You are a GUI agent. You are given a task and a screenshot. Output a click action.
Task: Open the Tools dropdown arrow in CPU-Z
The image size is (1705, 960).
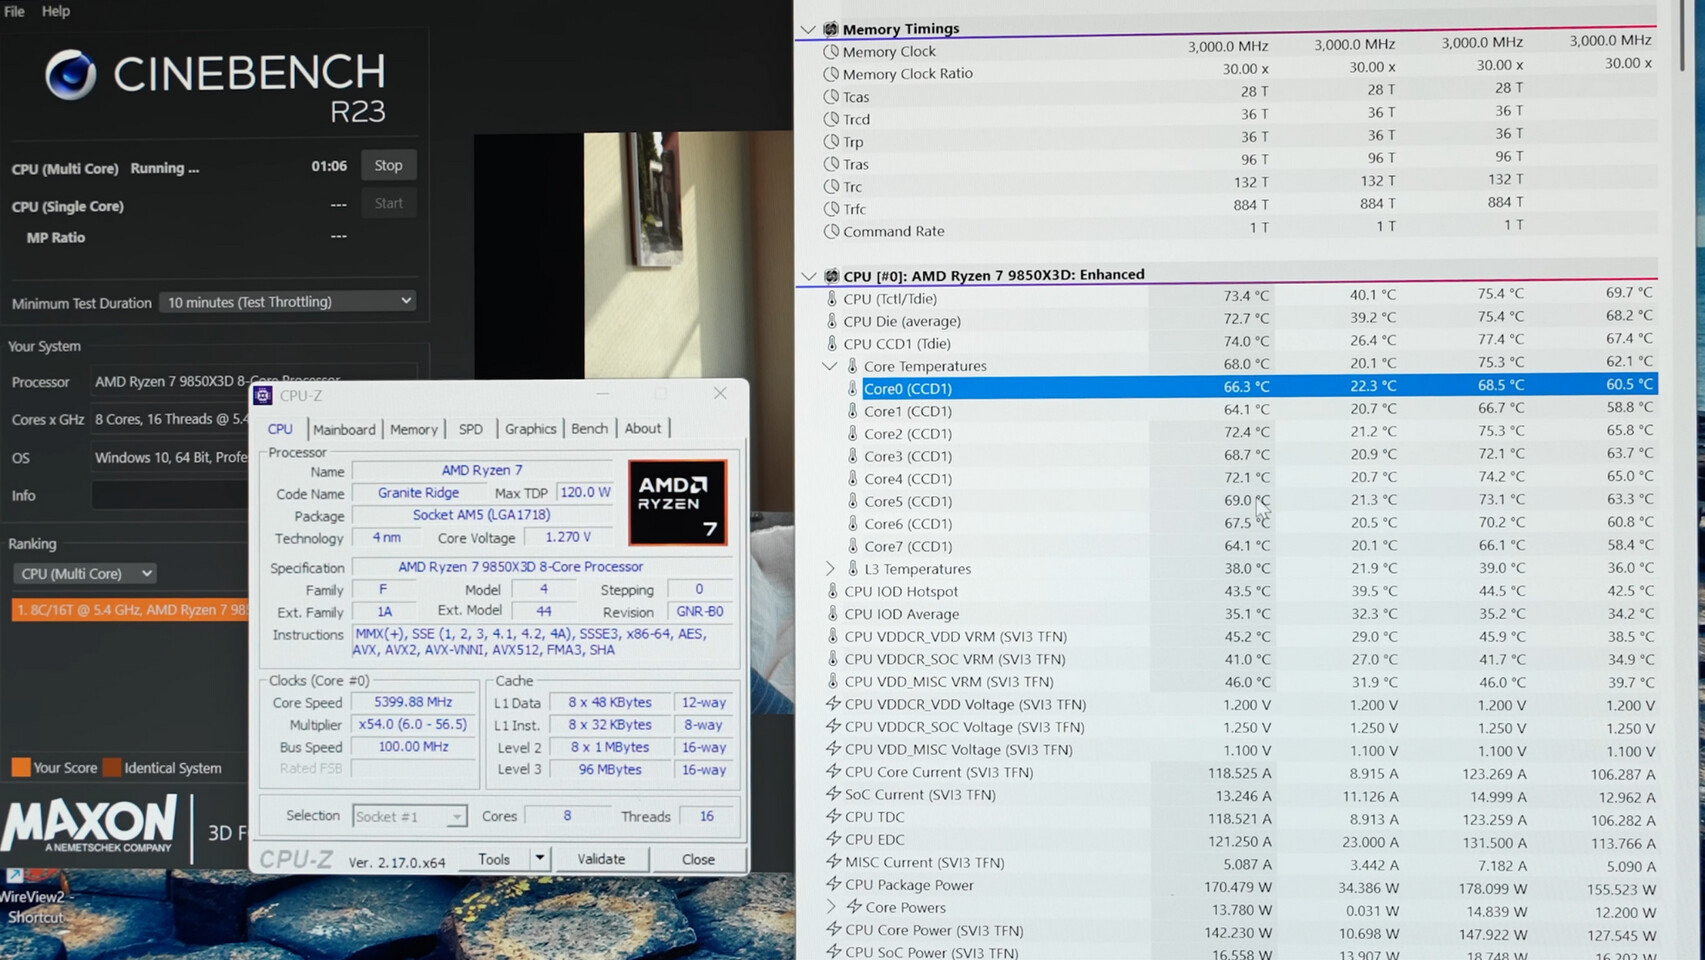(x=539, y=859)
